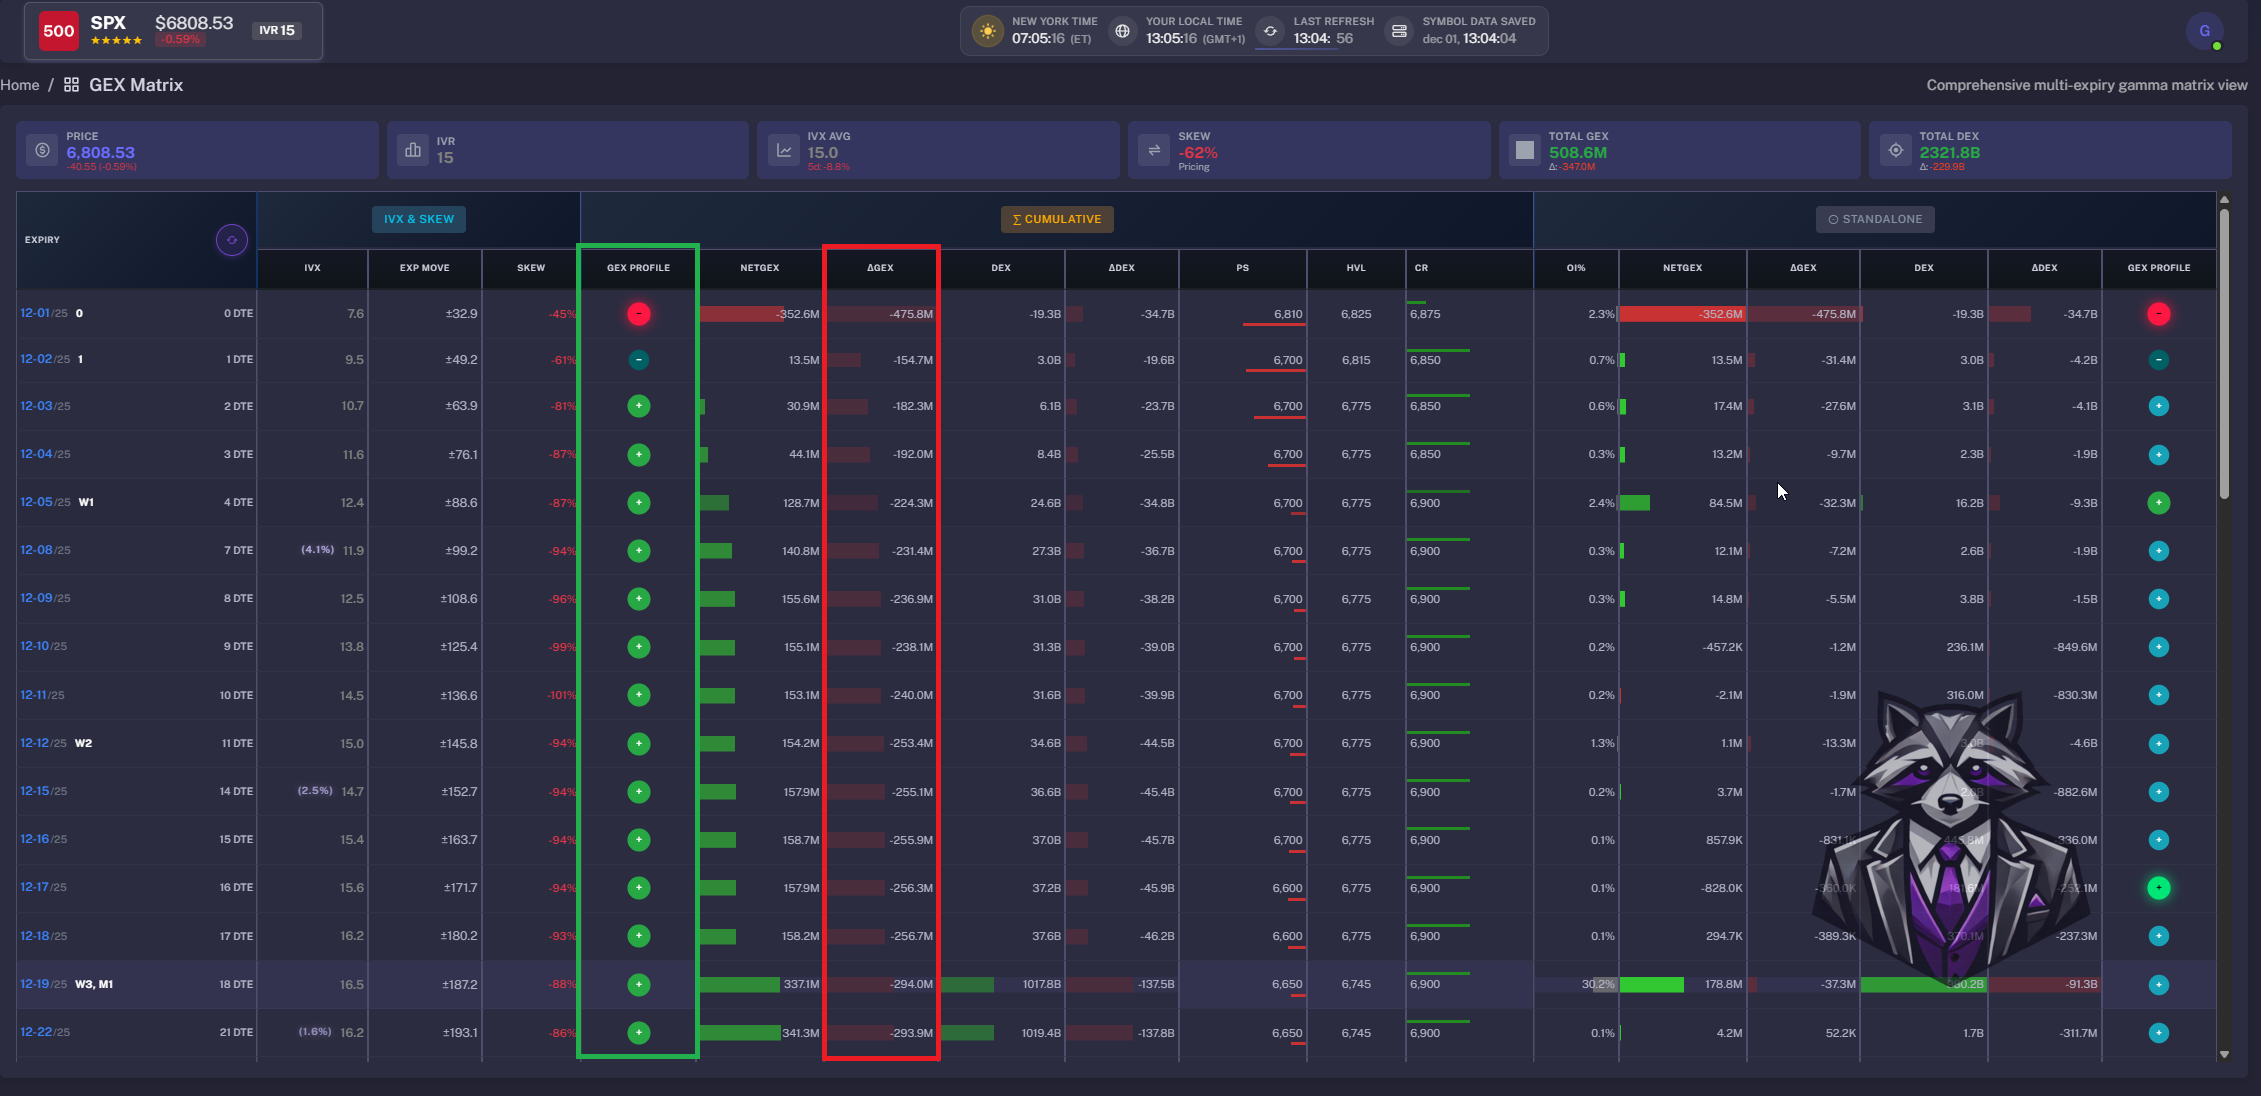Image resolution: width=2261 pixels, height=1096 pixels.
Task: Toggle the CUMULATIVE column group
Action: (x=1056, y=219)
